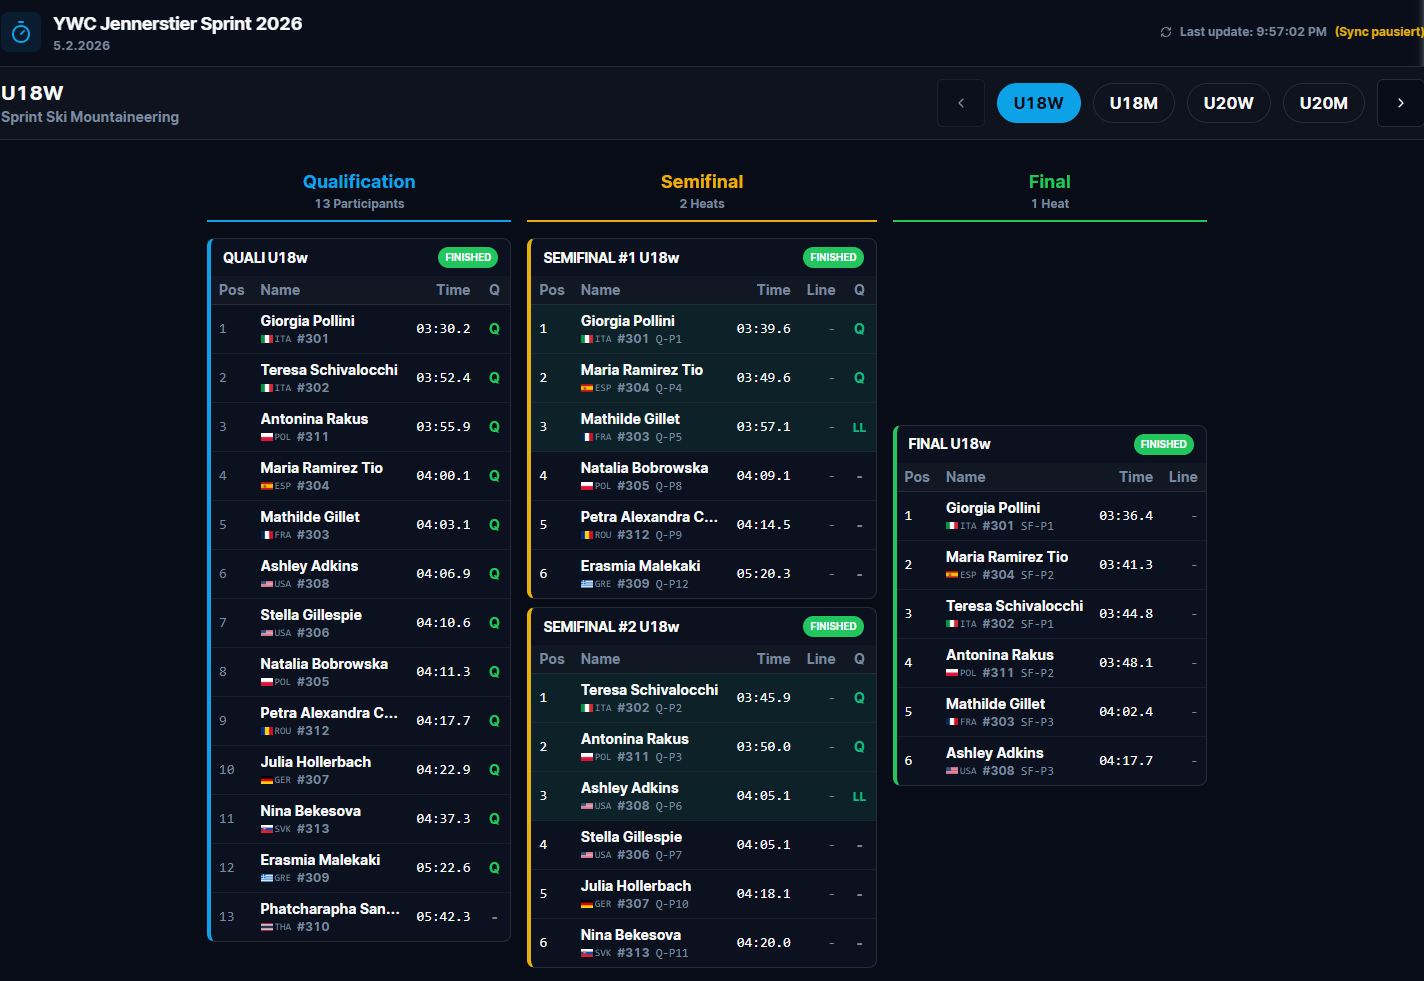Click the Sync pausiert status label
The width and height of the screenshot is (1424, 981).
pyautogui.click(x=1379, y=32)
